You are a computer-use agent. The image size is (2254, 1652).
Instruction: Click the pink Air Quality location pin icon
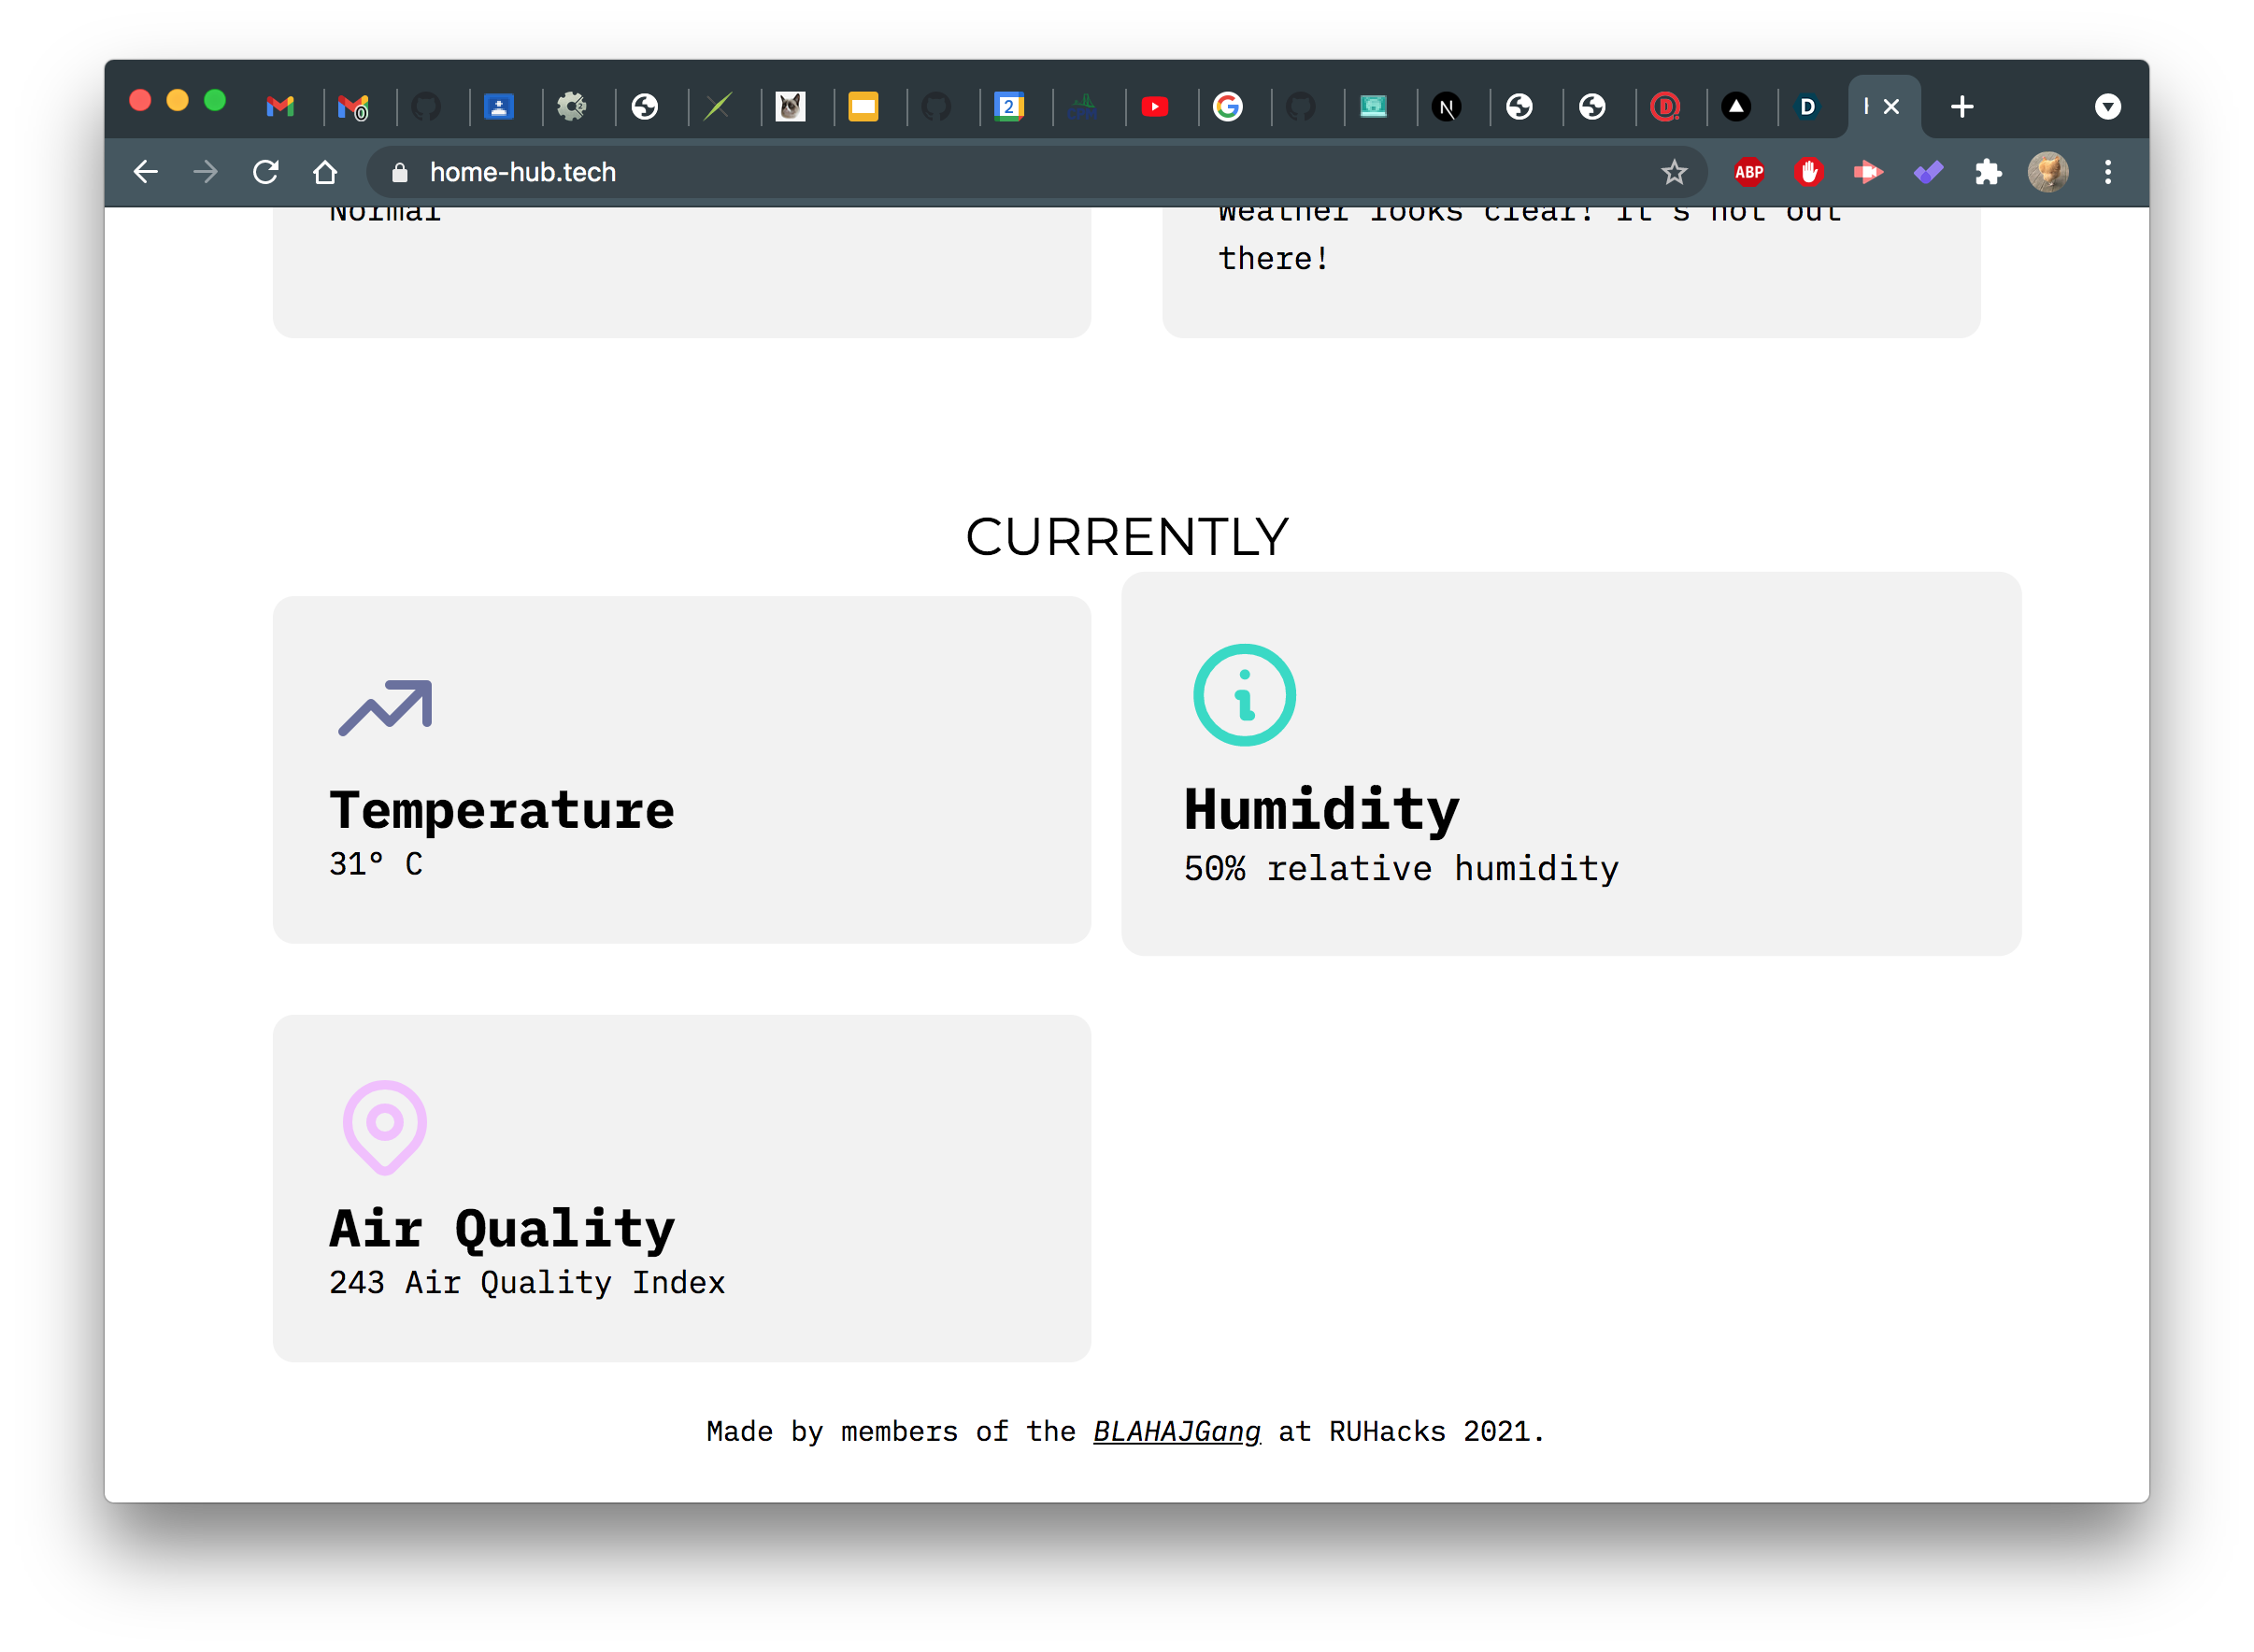(385, 1126)
